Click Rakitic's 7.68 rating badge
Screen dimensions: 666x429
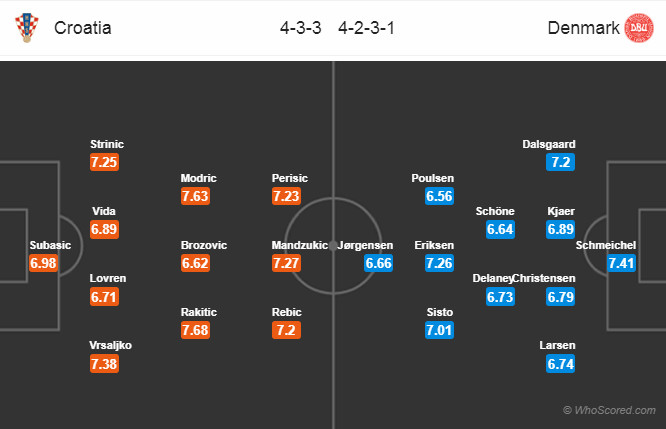click(x=195, y=329)
